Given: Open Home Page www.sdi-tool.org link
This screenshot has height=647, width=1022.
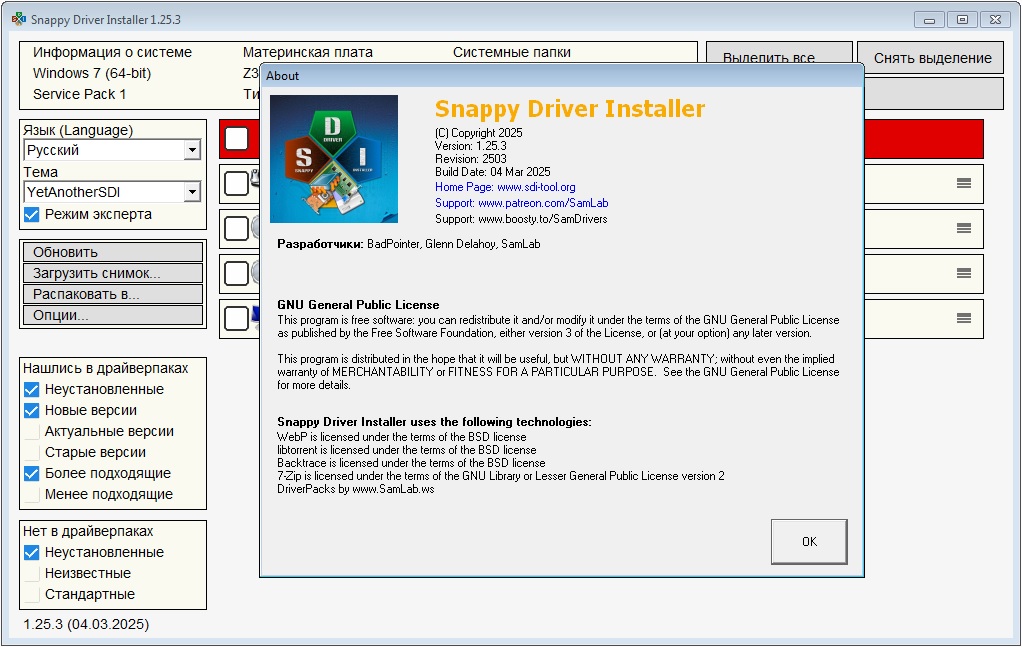Looking at the screenshot, I should click(505, 187).
